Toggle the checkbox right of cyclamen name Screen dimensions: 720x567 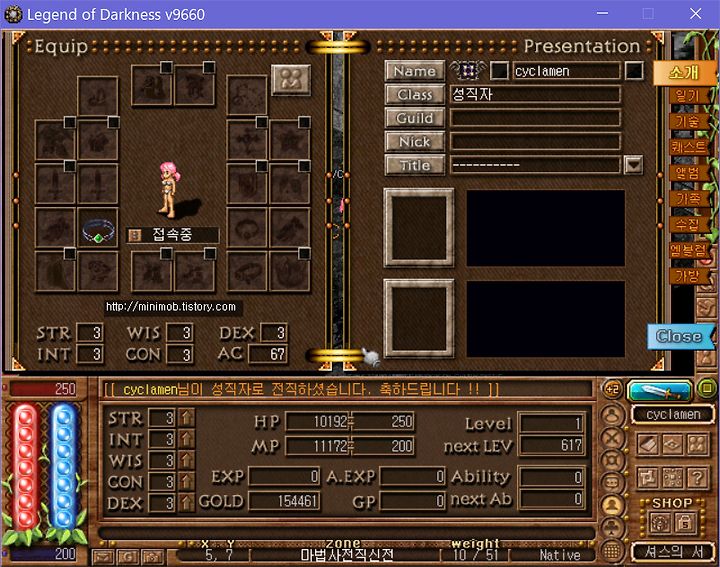tap(634, 71)
